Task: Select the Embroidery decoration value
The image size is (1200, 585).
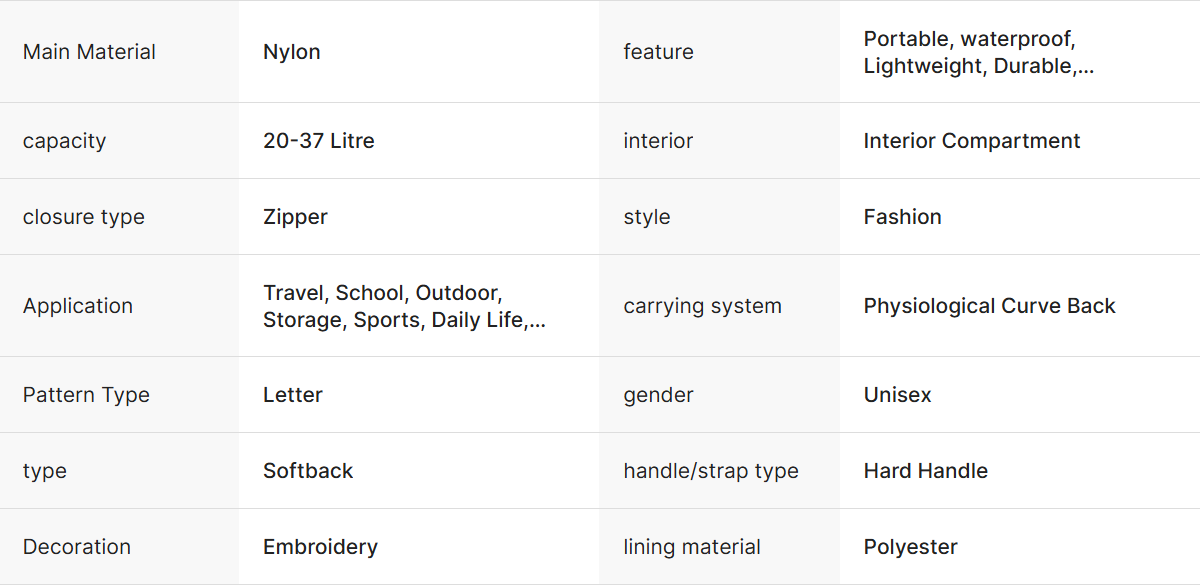Action: click(x=320, y=547)
